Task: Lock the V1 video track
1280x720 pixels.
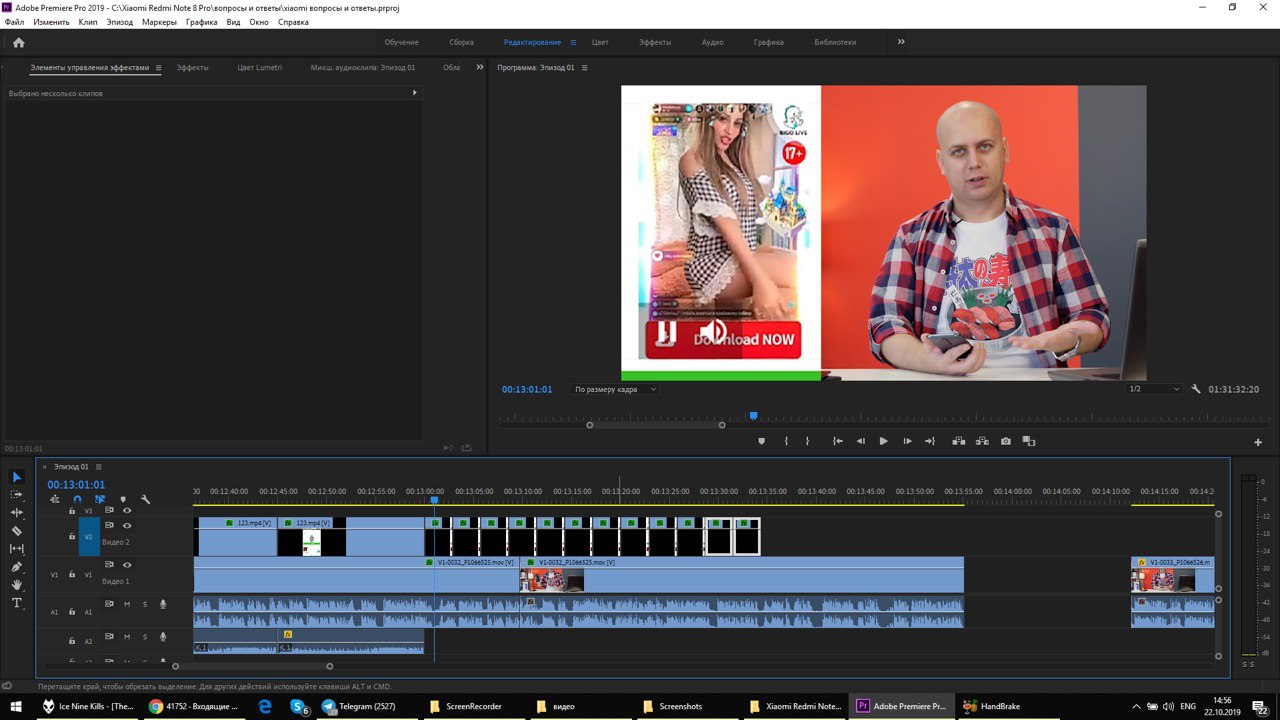Action: click(72, 575)
